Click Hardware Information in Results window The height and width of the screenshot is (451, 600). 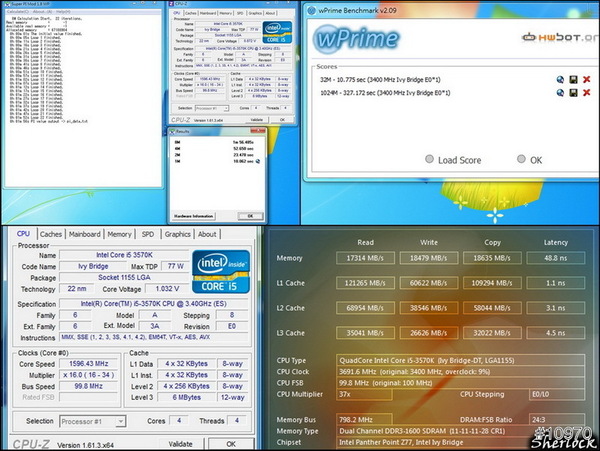point(194,214)
